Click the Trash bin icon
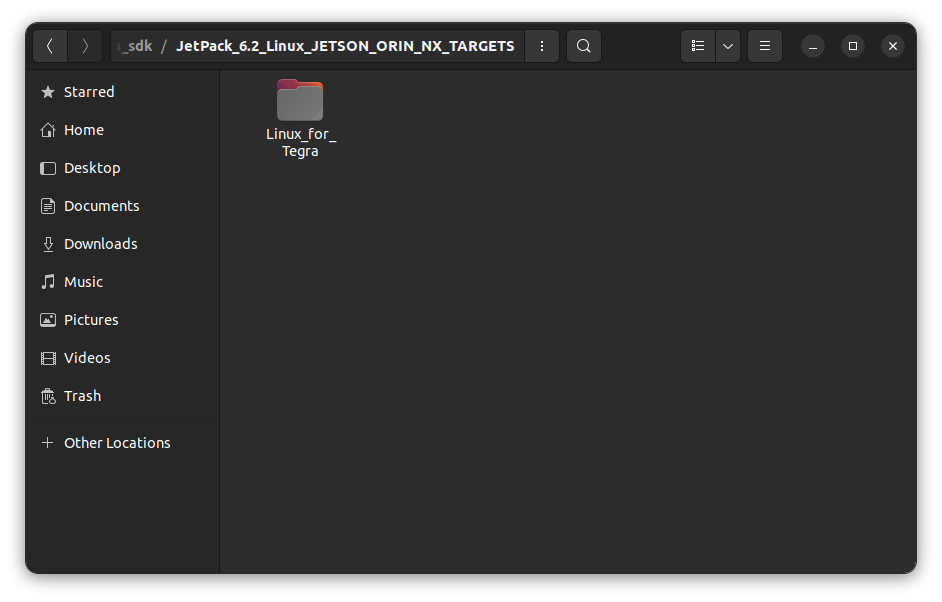The height and width of the screenshot is (602, 942). click(x=47, y=396)
